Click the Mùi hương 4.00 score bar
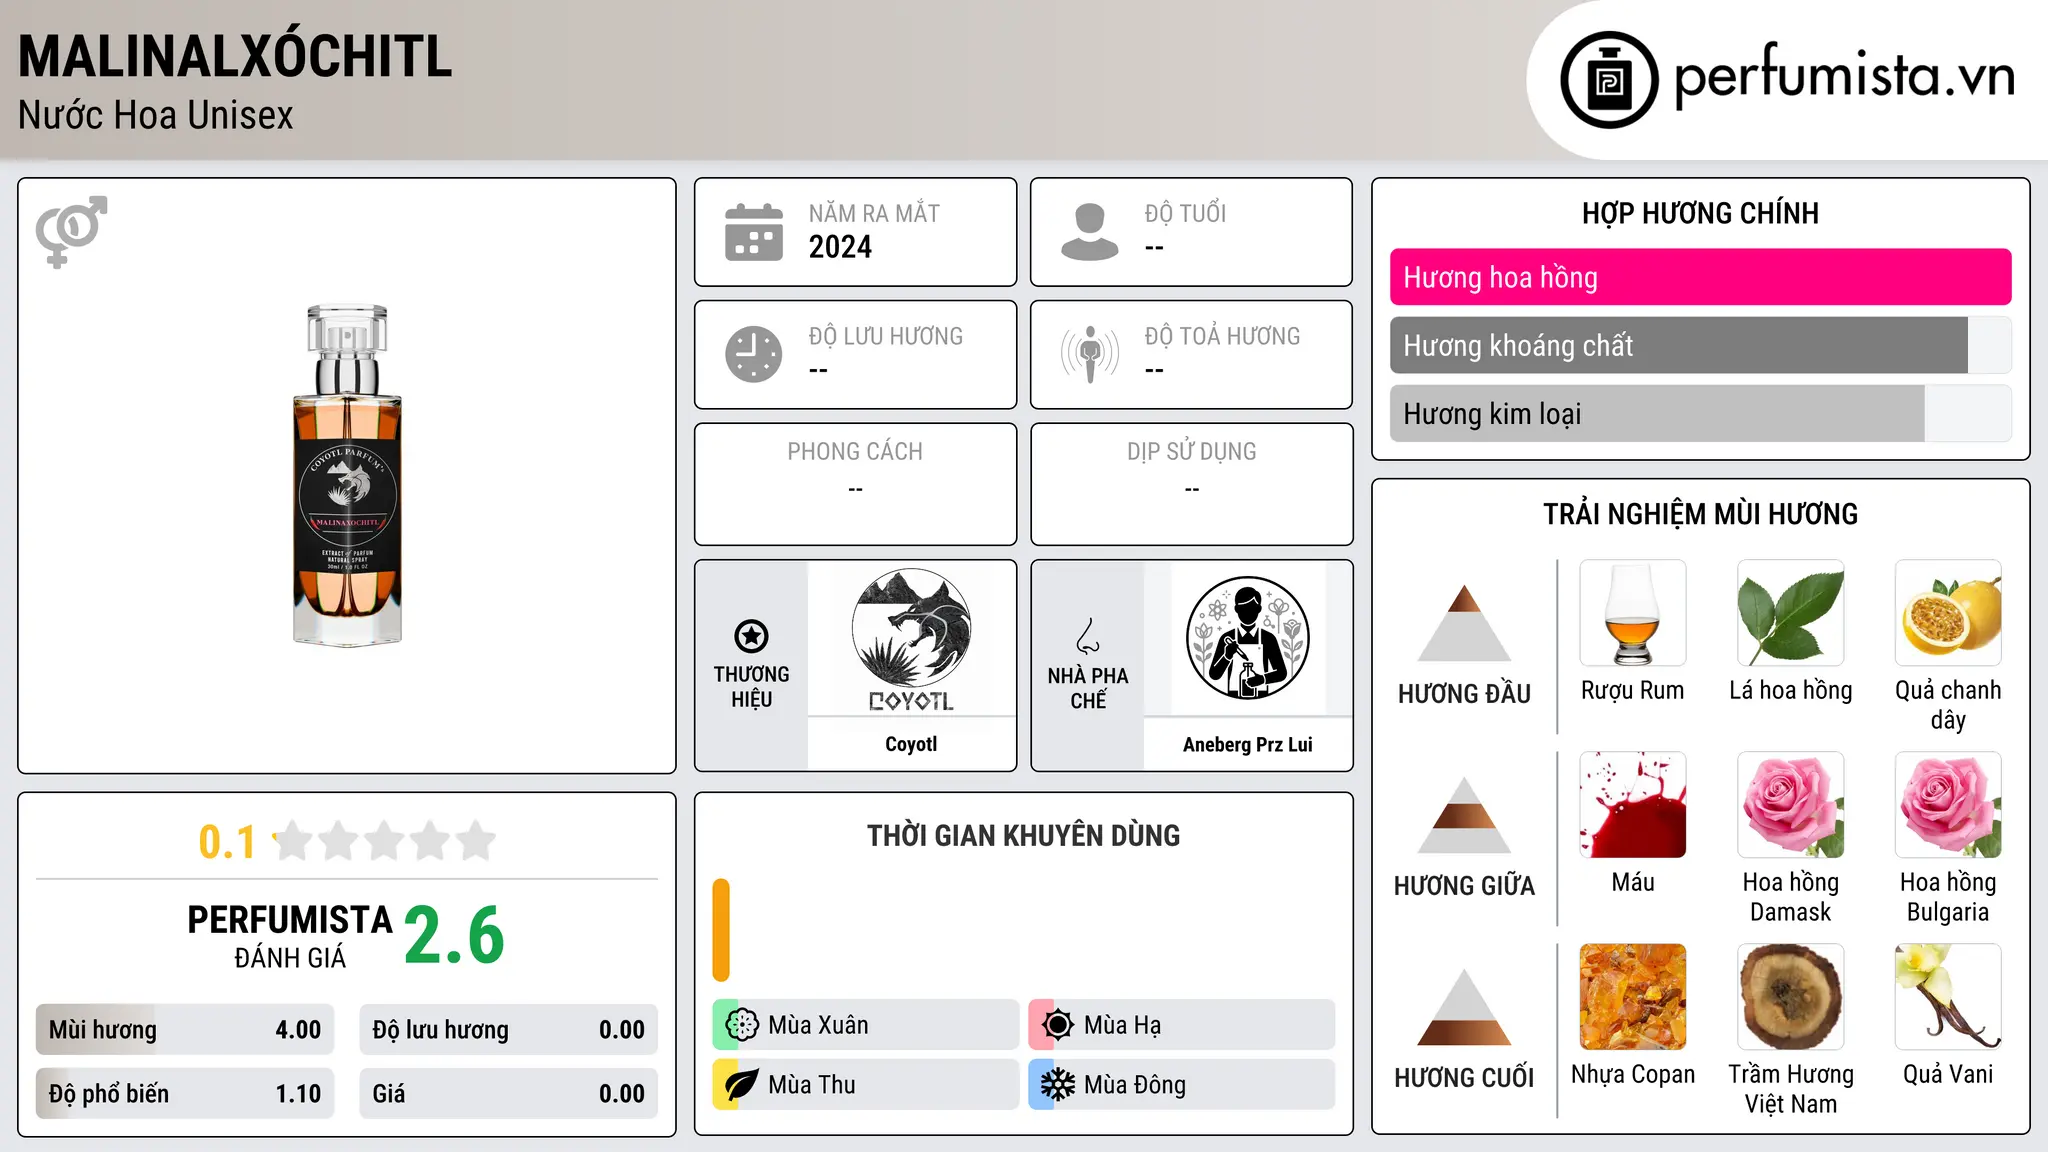The width and height of the screenshot is (2048, 1152). (x=185, y=1030)
